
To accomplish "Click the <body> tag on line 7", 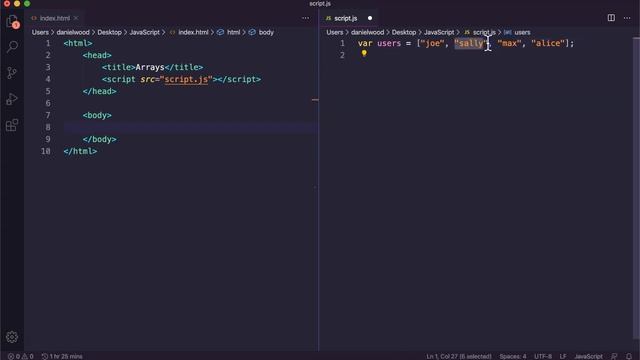I will pyautogui.click(x=97, y=115).
